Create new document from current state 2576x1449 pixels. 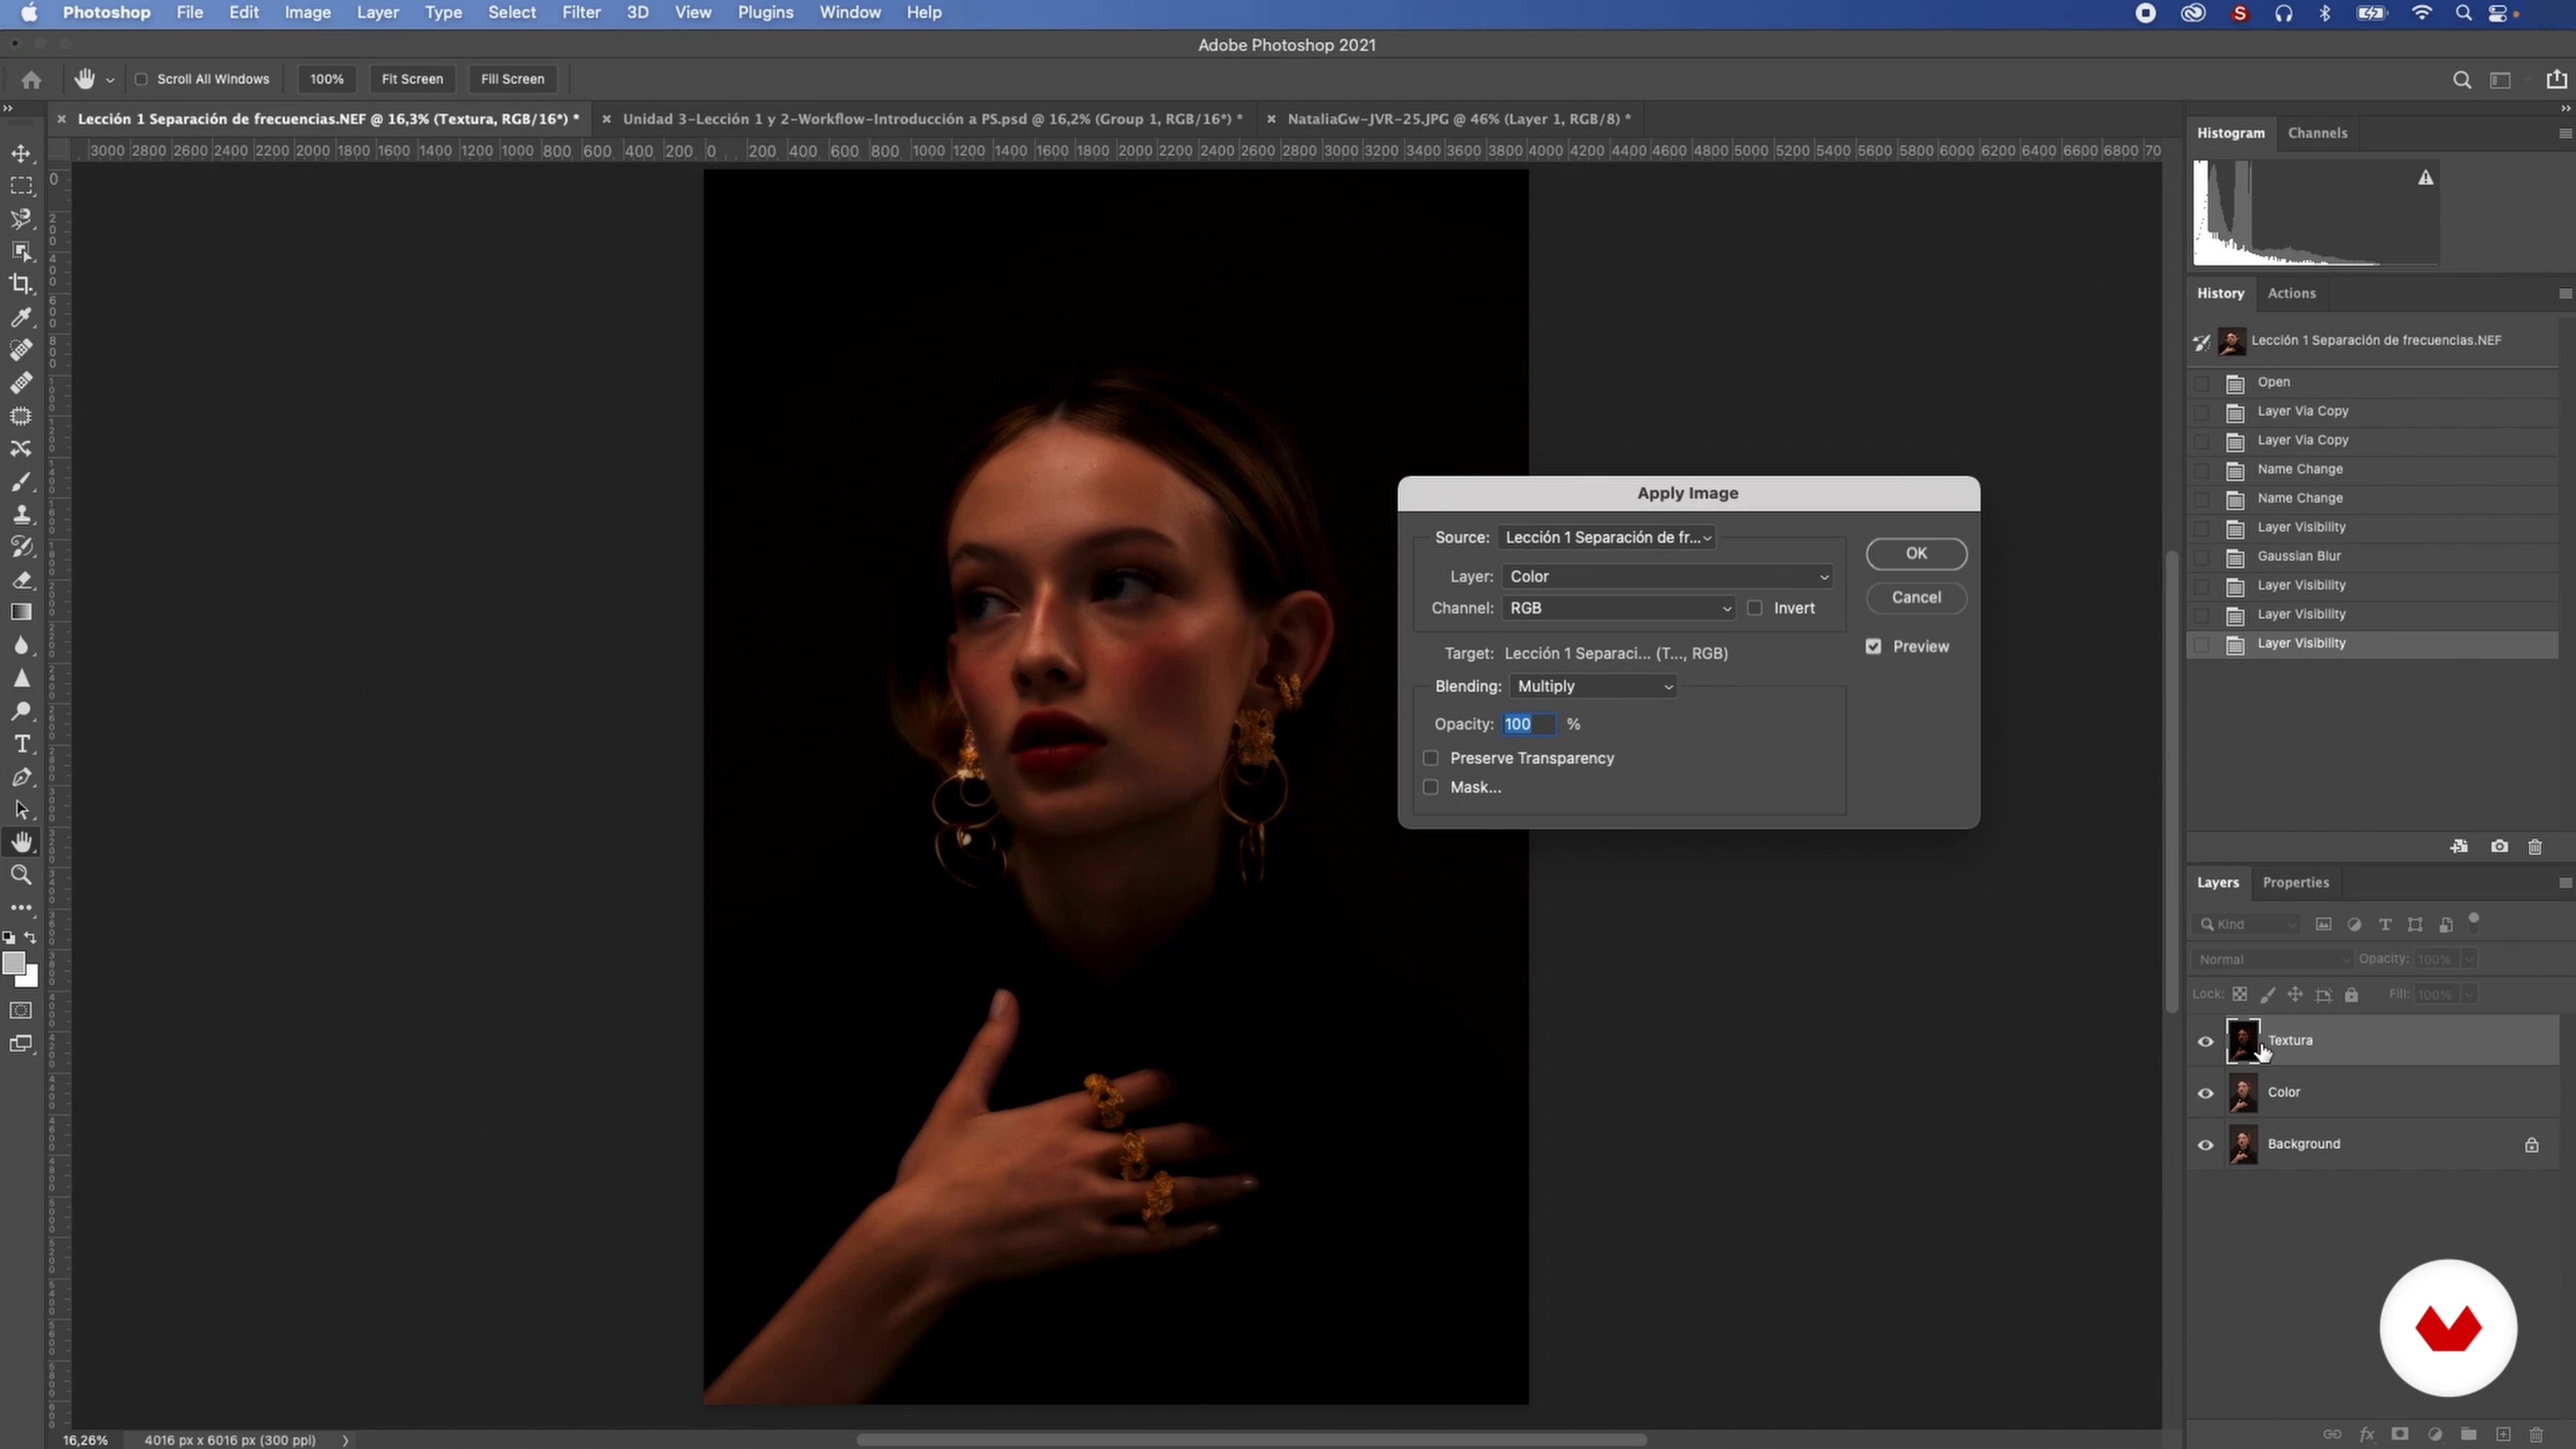coord(2459,846)
